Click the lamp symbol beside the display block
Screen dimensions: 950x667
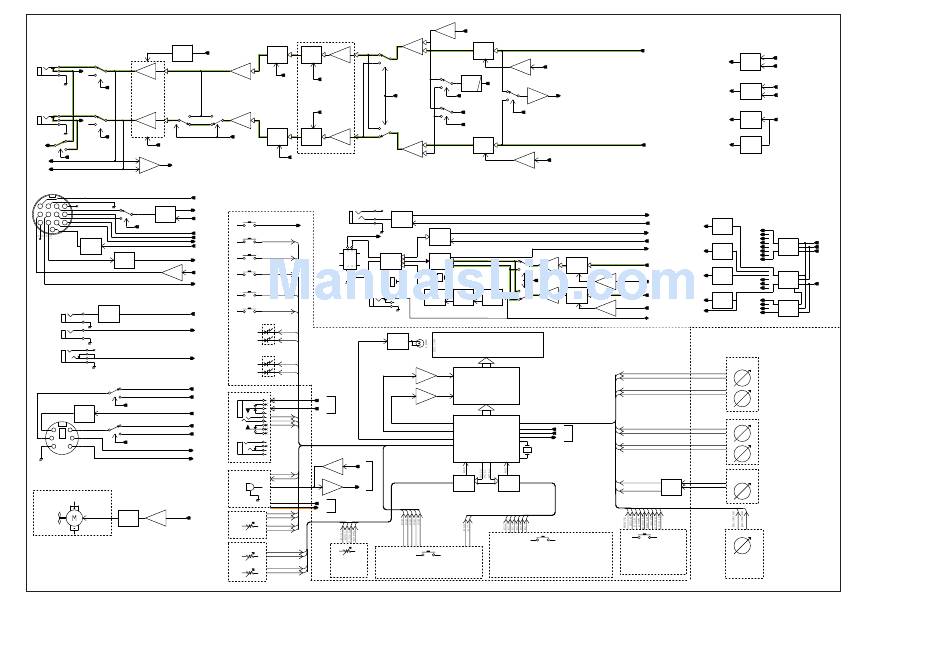coord(418,343)
